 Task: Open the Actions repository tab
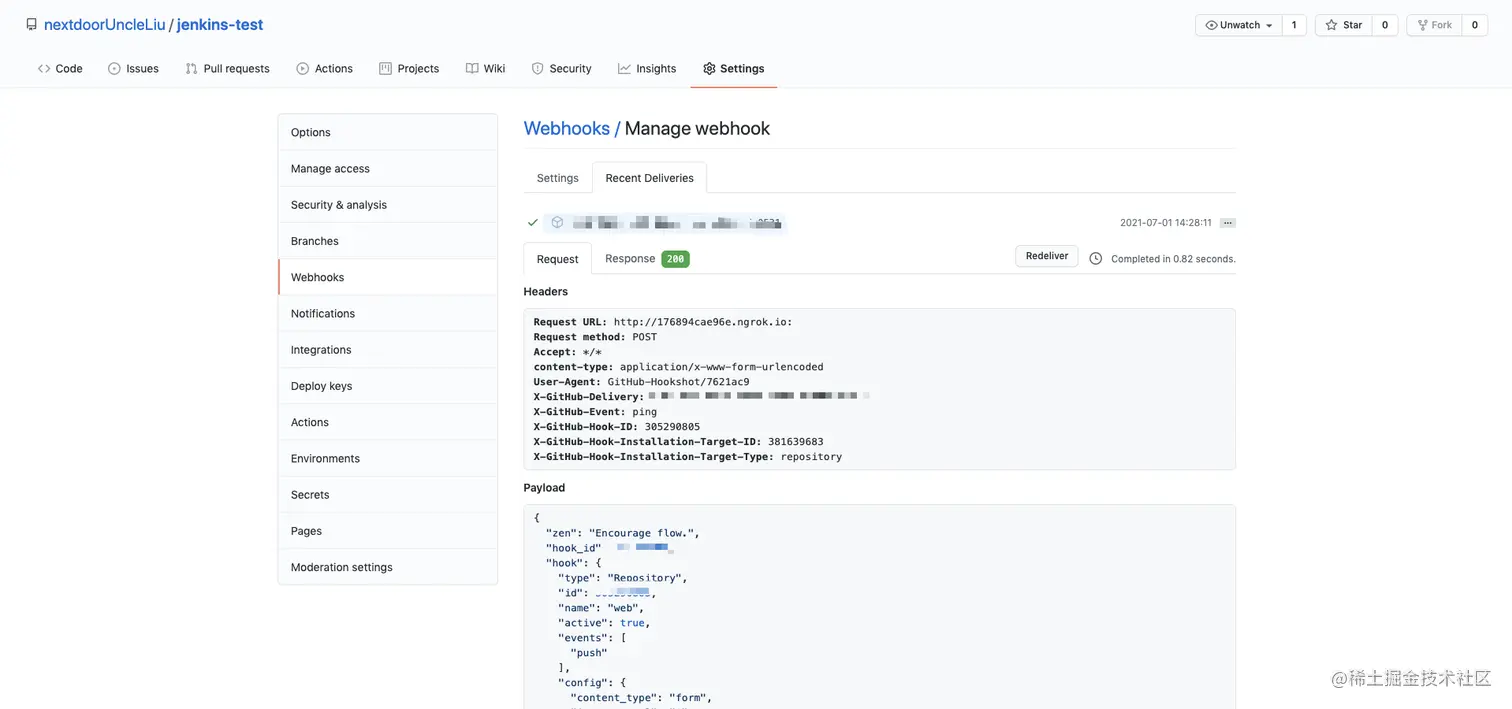(x=324, y=68)
